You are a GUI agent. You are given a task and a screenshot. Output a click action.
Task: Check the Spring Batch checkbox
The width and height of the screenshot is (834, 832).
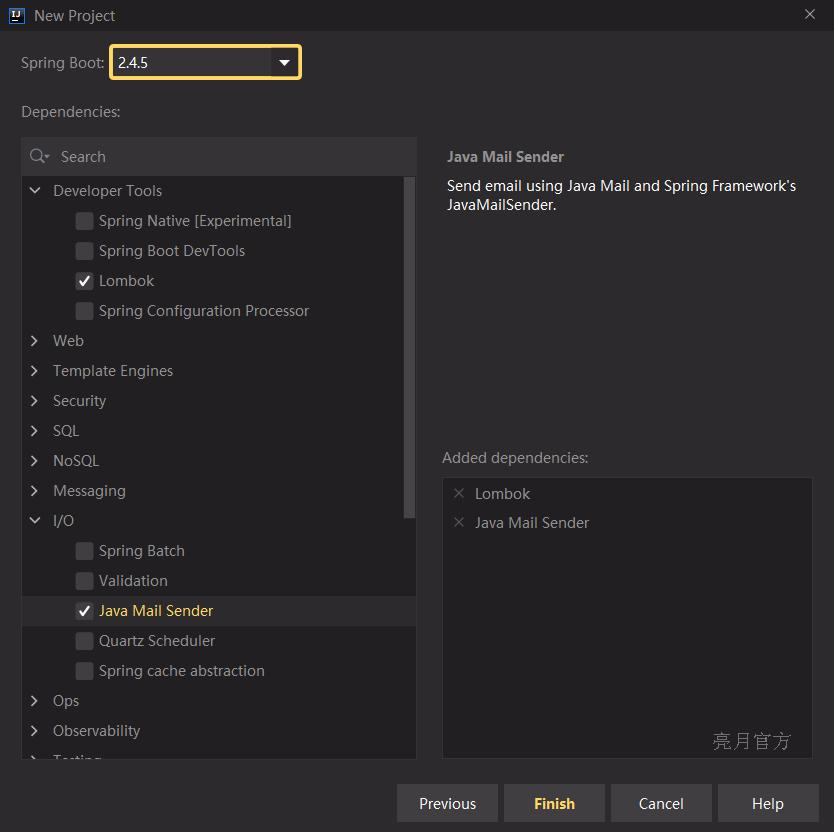(84, 551)
